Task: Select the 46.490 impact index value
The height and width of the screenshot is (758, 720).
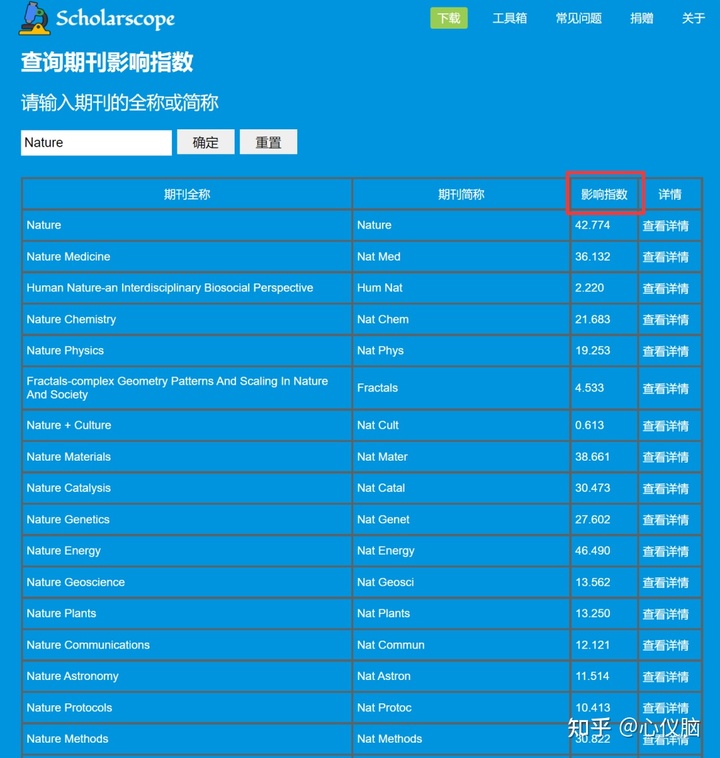Action: point(592,551)
